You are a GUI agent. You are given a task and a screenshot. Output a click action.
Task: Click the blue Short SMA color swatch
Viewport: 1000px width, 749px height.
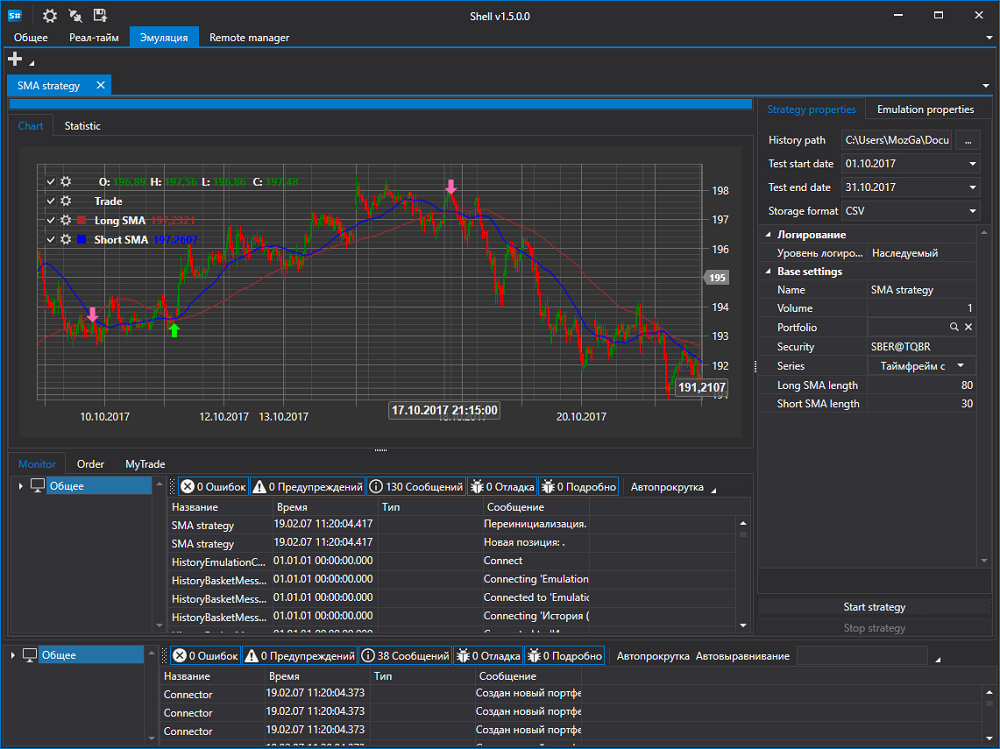(x=82, y=240)
